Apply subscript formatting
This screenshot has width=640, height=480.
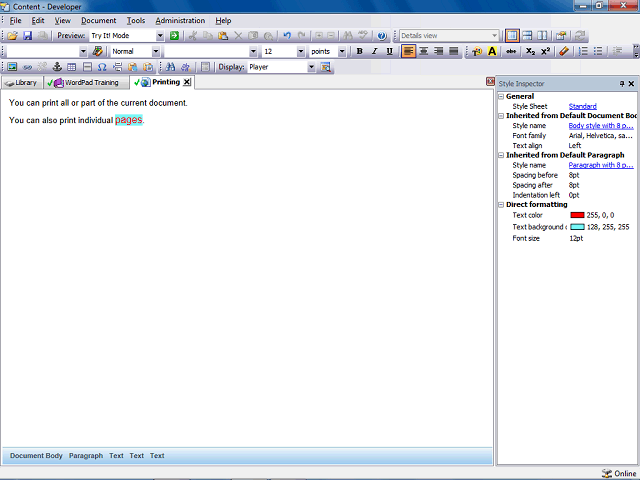pos(530,51)
